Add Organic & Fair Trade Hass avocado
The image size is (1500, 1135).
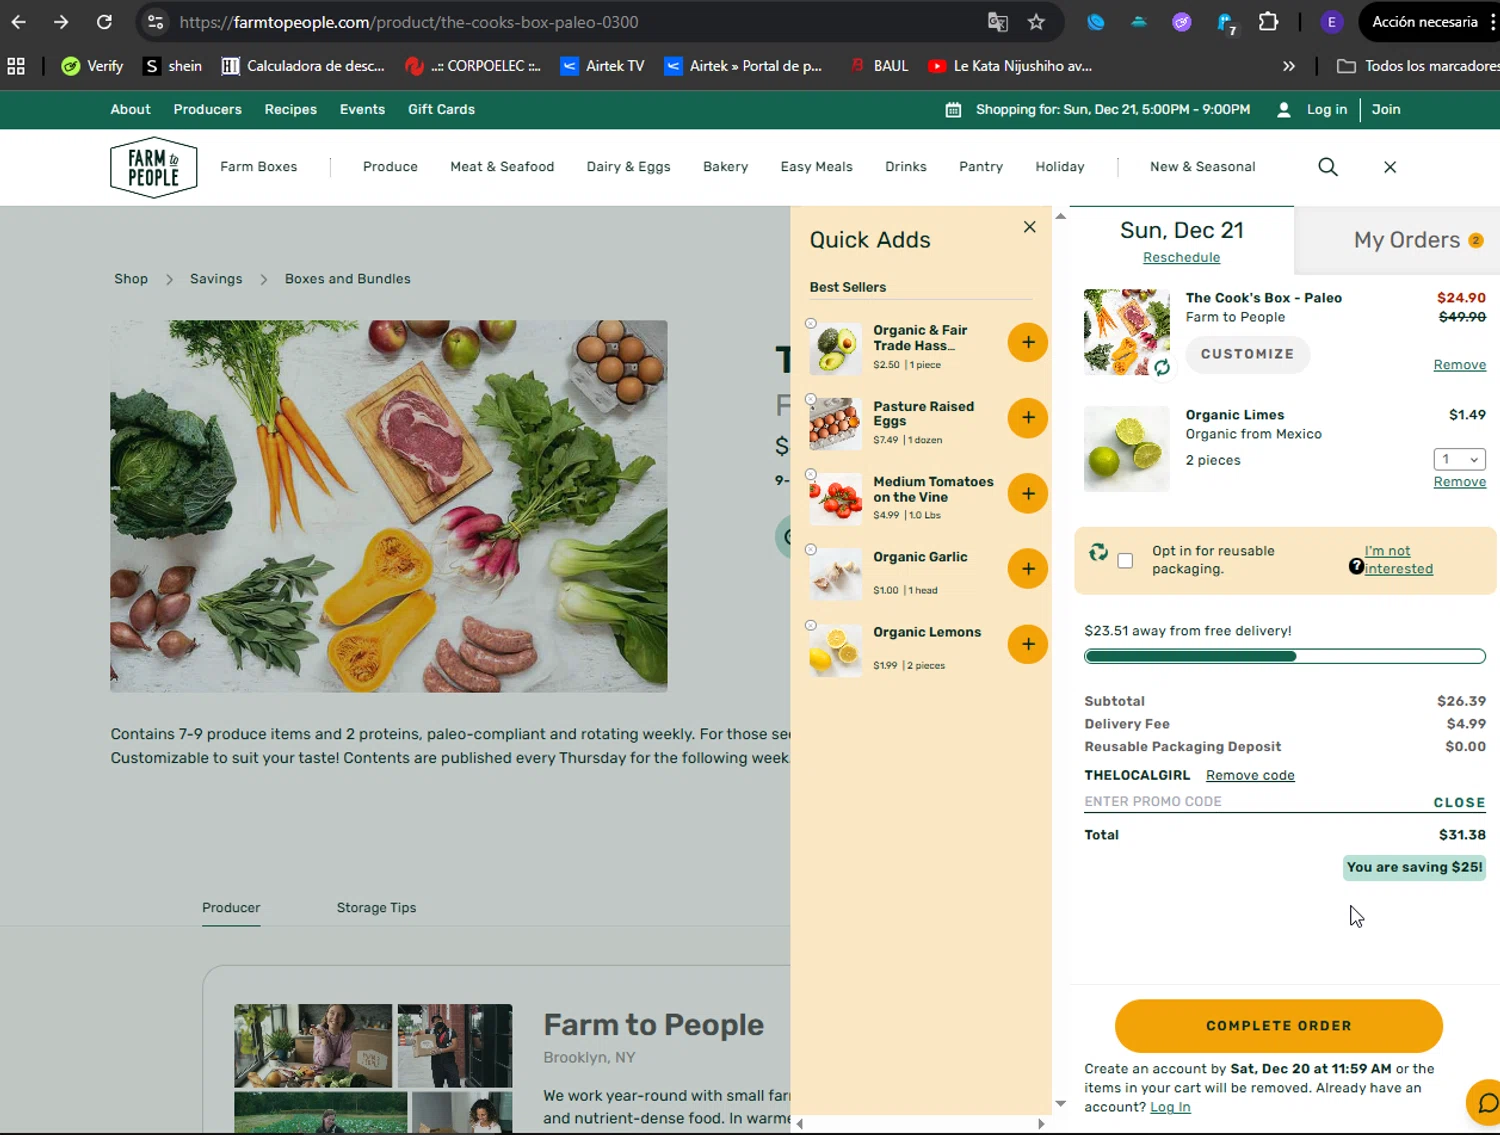click(1028, 342)
